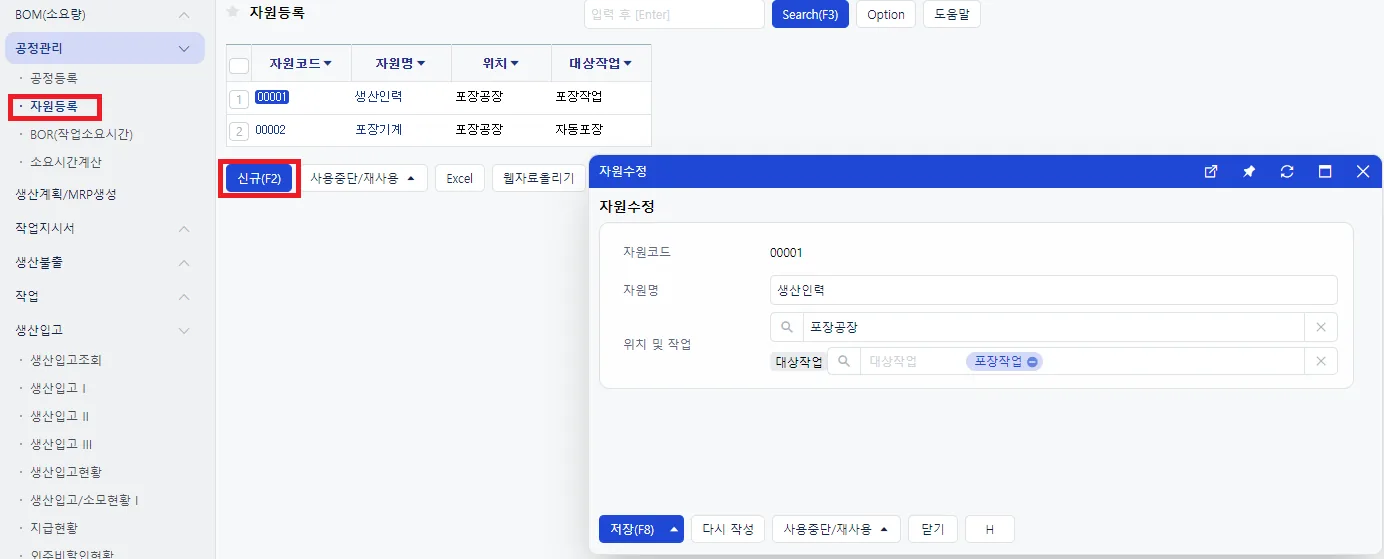Image resolution: width=1384 pixels, height=559 pixels.
Task: Open 생산계획/MRP생성 menu
Action: 66,195
